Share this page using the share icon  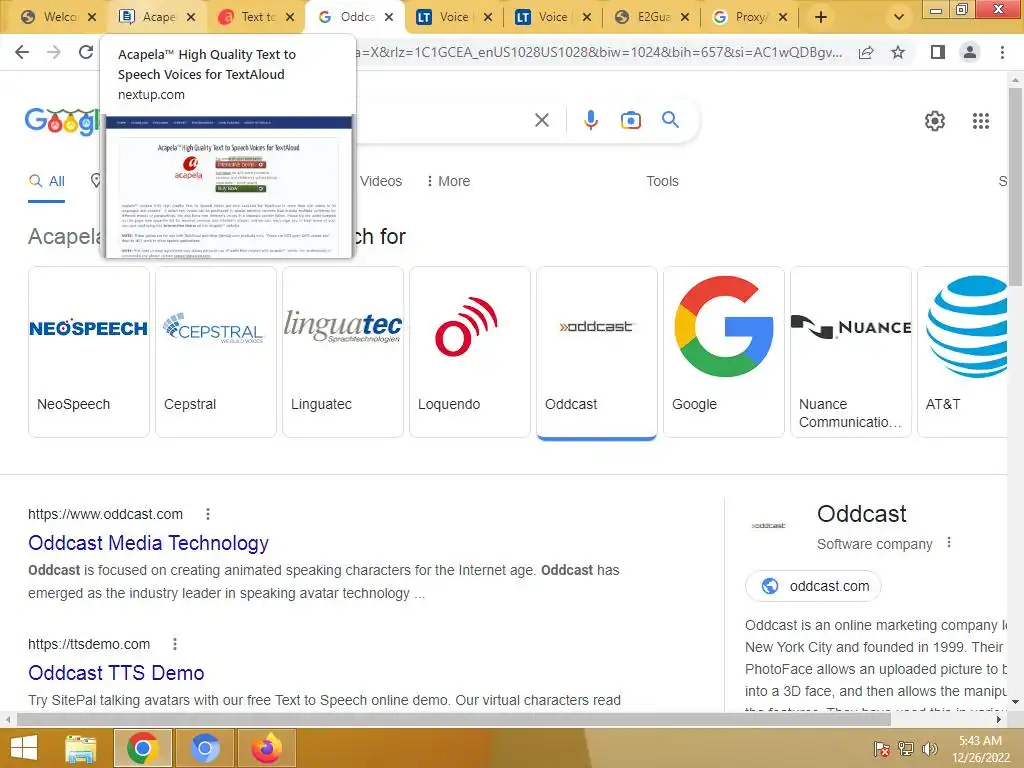click(866, 53)
